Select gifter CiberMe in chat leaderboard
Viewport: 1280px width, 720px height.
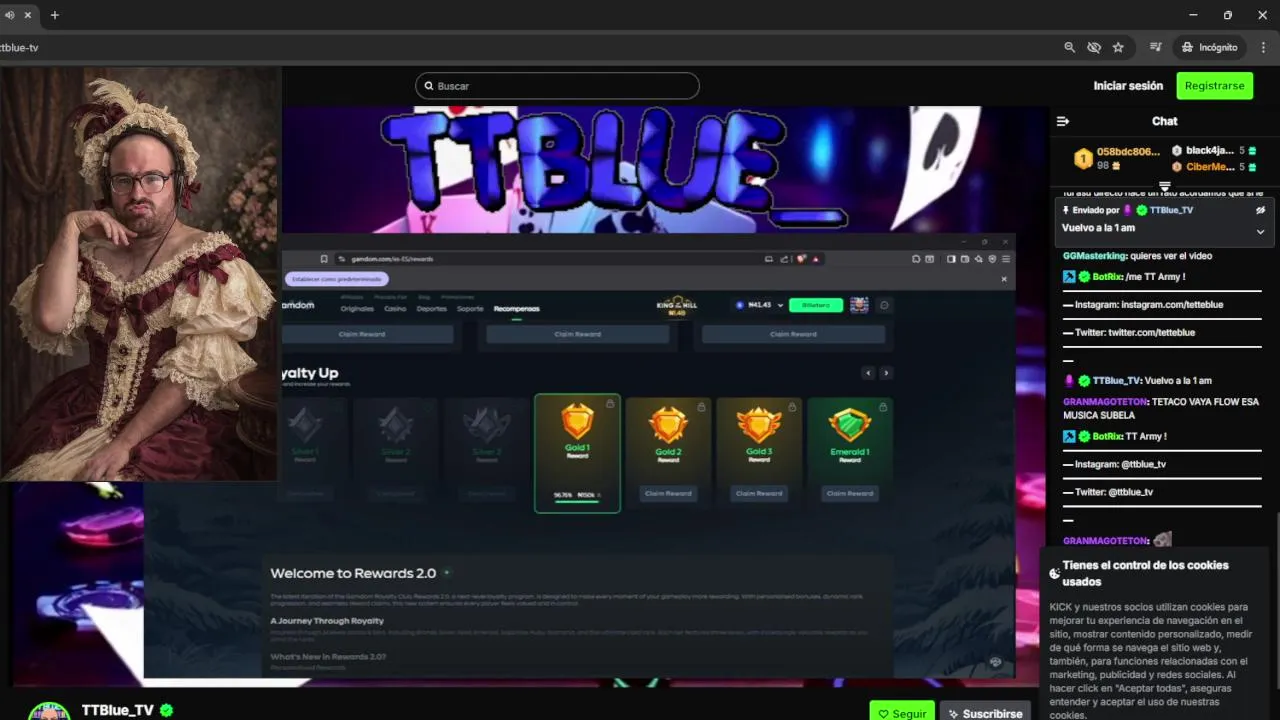[x=1210, y=166]
